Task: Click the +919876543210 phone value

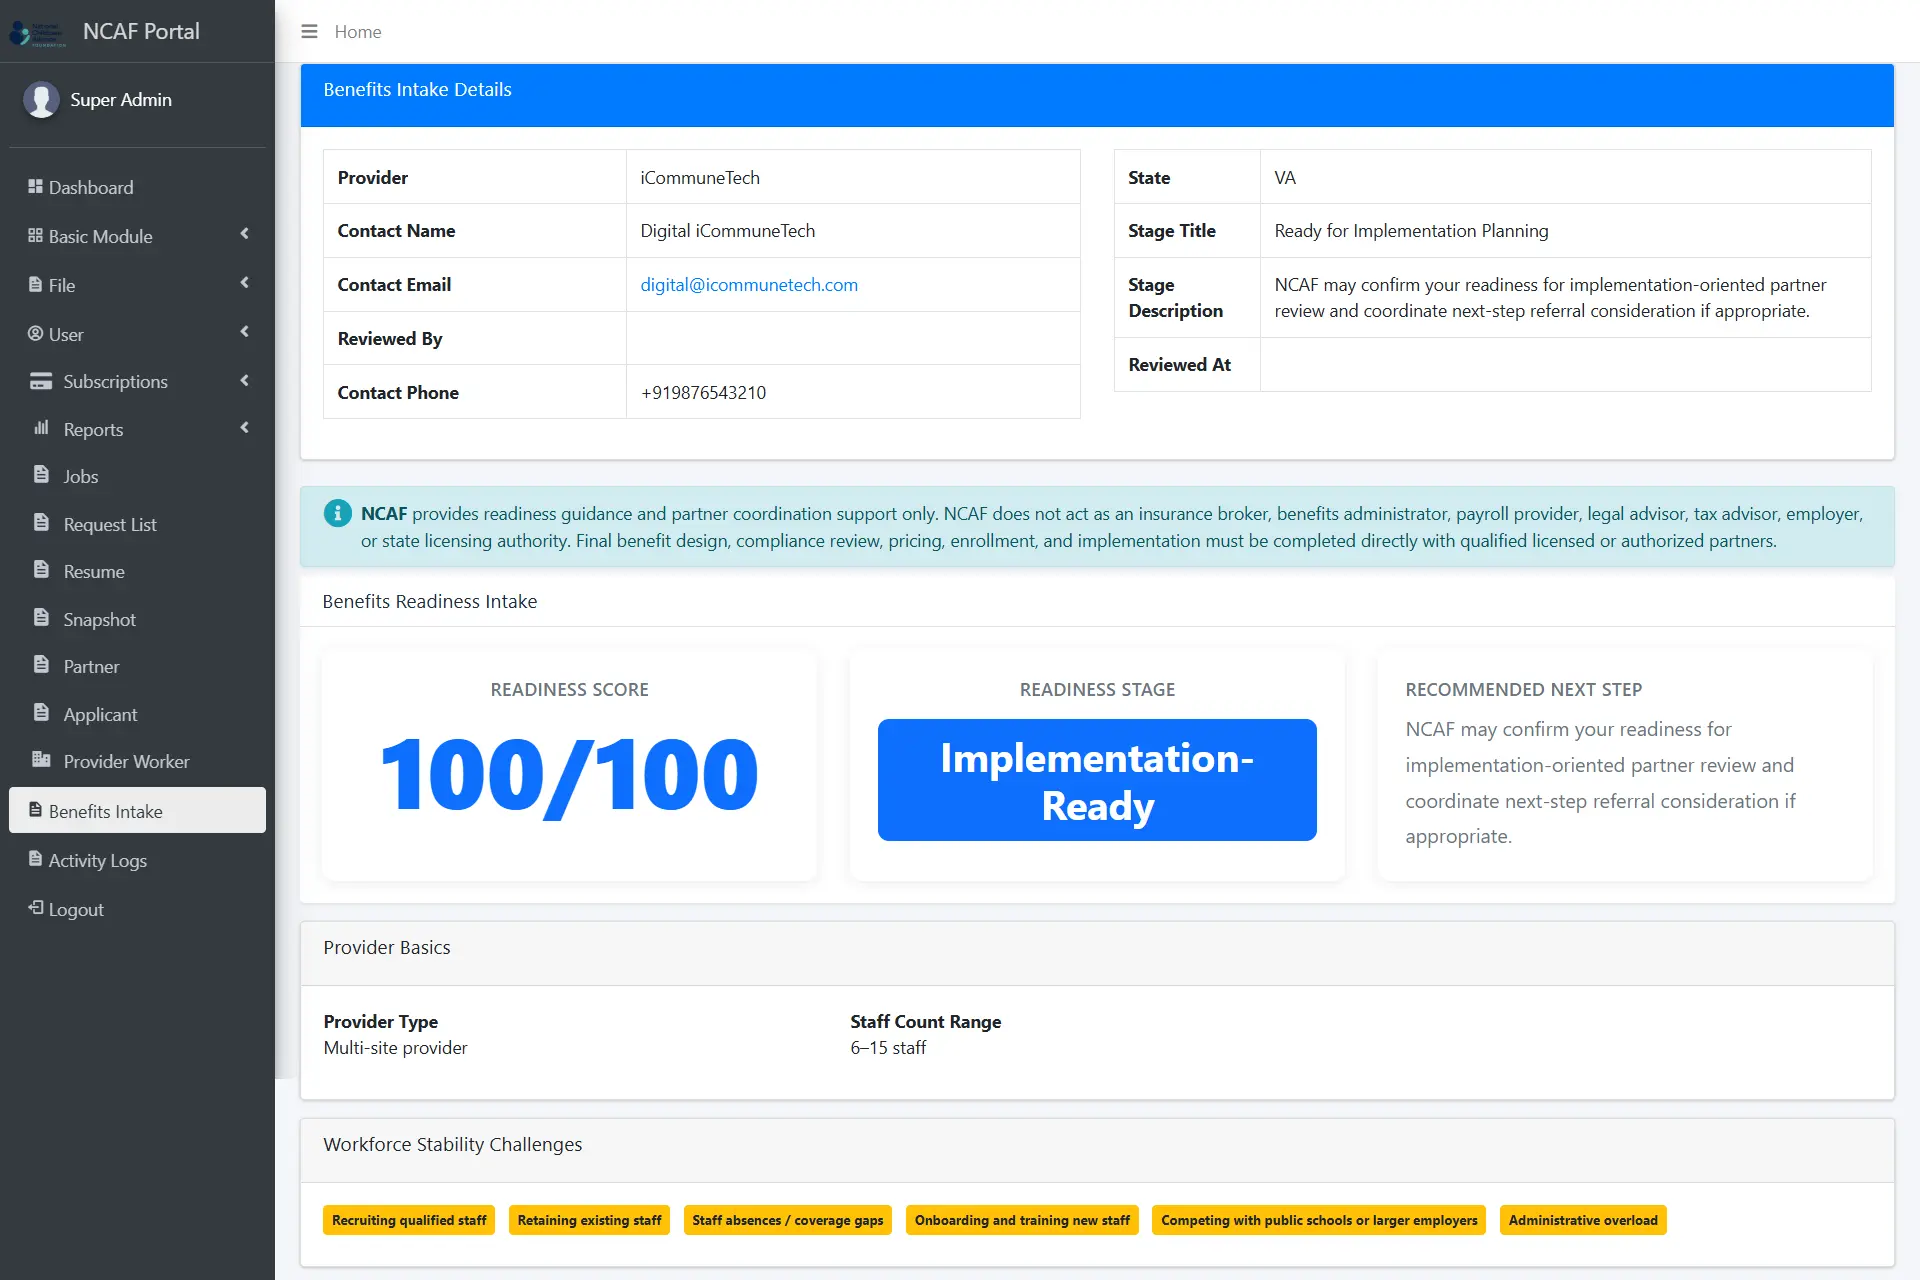Action: tap(703, 393)
